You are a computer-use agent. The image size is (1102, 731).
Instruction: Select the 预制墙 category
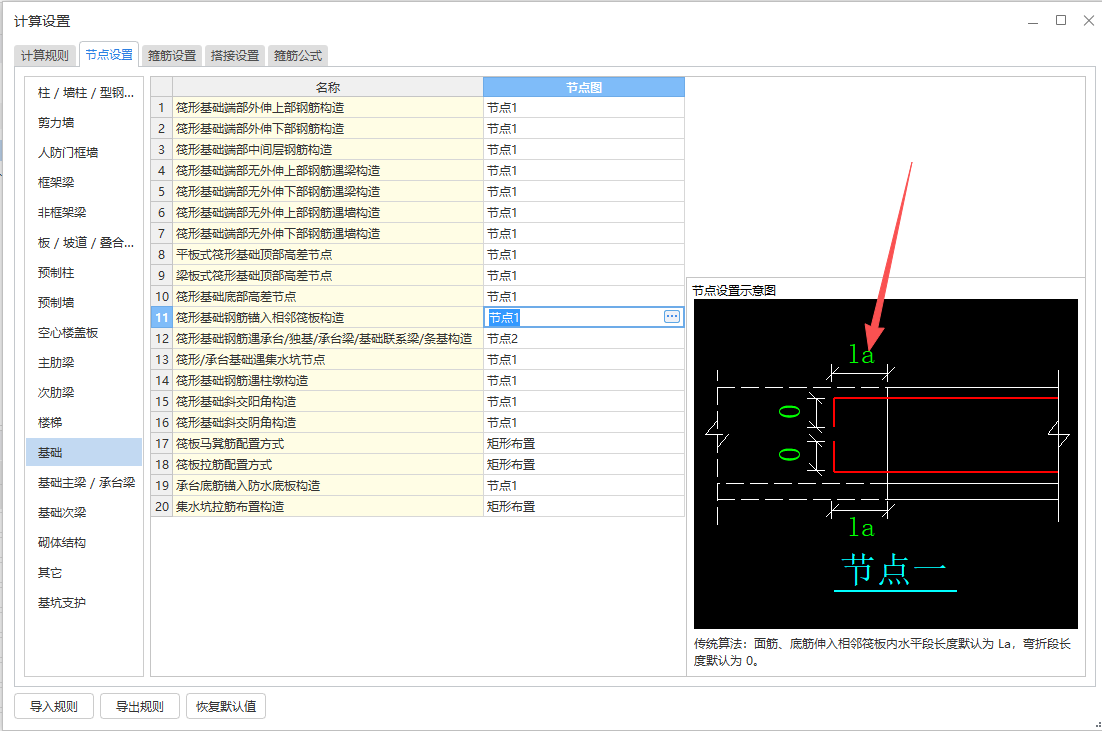tap(84, 303)
